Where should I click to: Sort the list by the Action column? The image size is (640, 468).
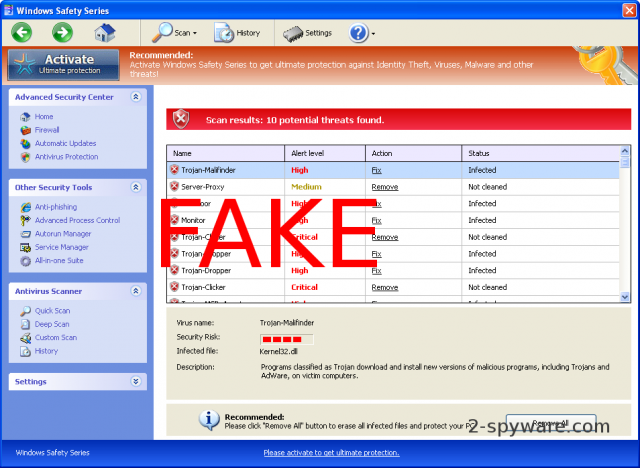[x=413, y=153]
